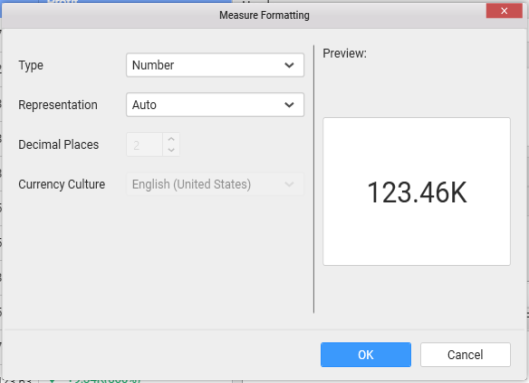This screenshot has width=529, height=383.
Task: Increase Decimal Places with the up arrow
Action: coord(171,139)
